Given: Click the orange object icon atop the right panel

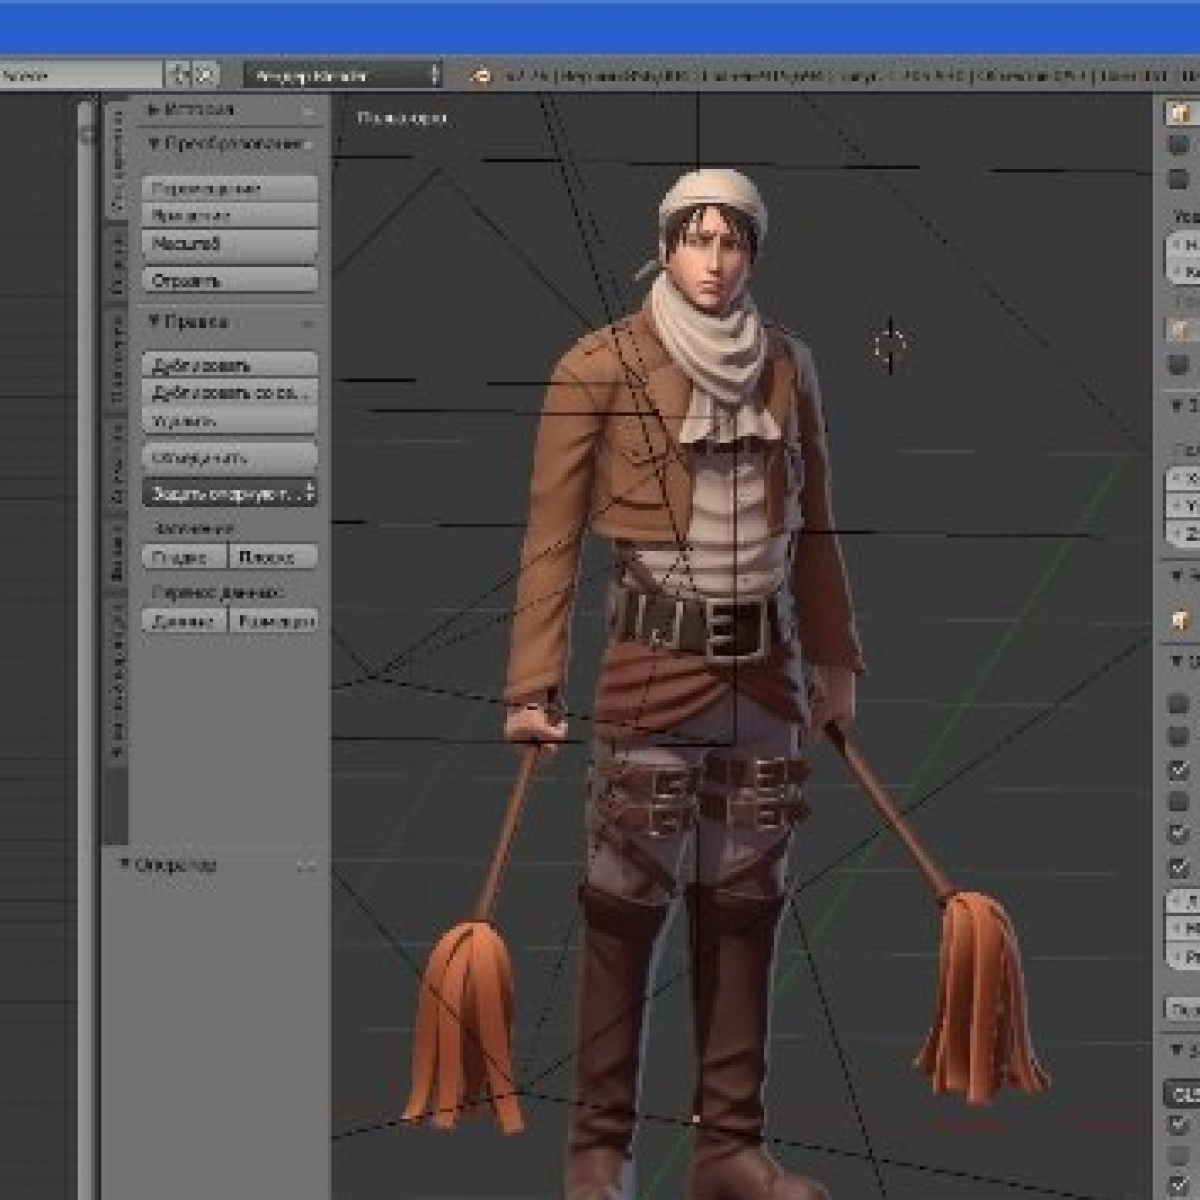Looking at the screenshot, I should point(1180,113).
